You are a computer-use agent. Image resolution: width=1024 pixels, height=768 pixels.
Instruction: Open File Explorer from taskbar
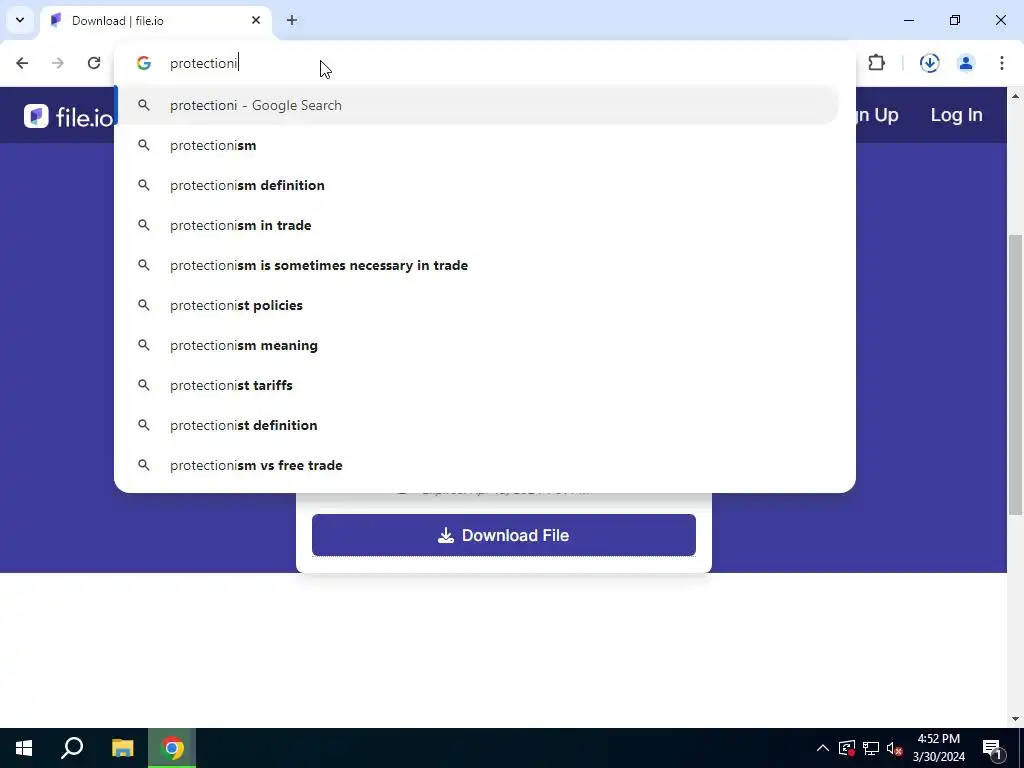click(122, 748)
